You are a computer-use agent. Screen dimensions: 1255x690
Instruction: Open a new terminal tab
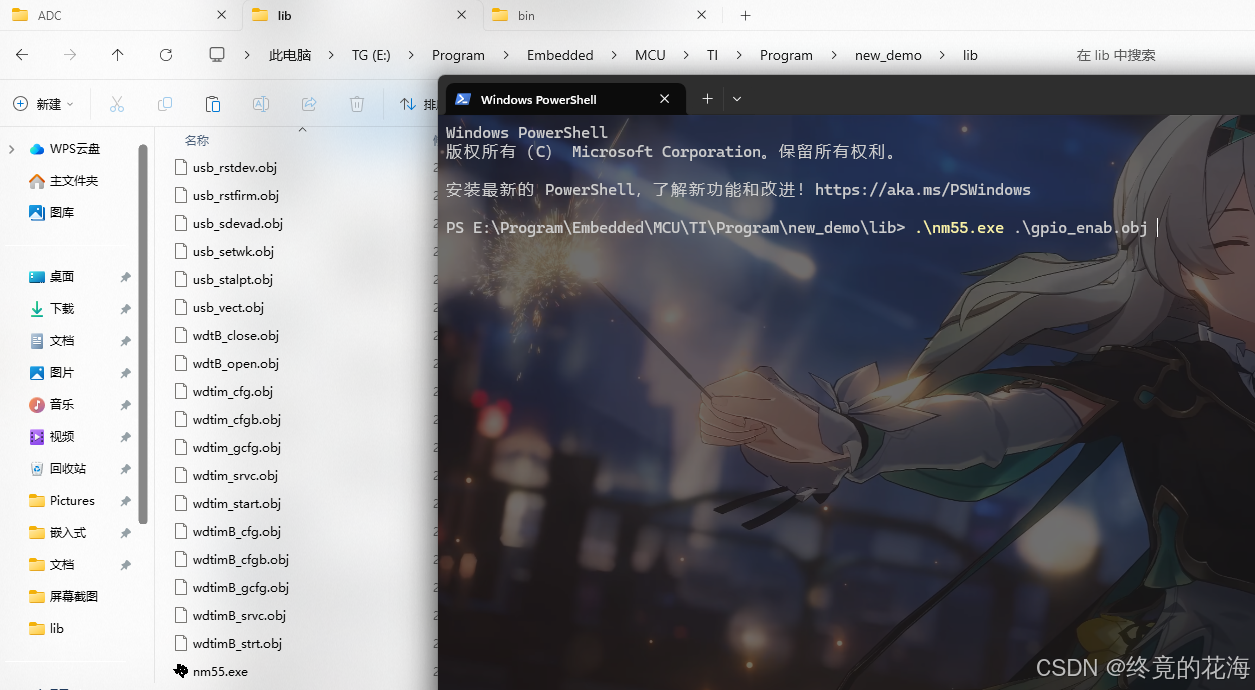pyautogui.click(x=707, y=99)
